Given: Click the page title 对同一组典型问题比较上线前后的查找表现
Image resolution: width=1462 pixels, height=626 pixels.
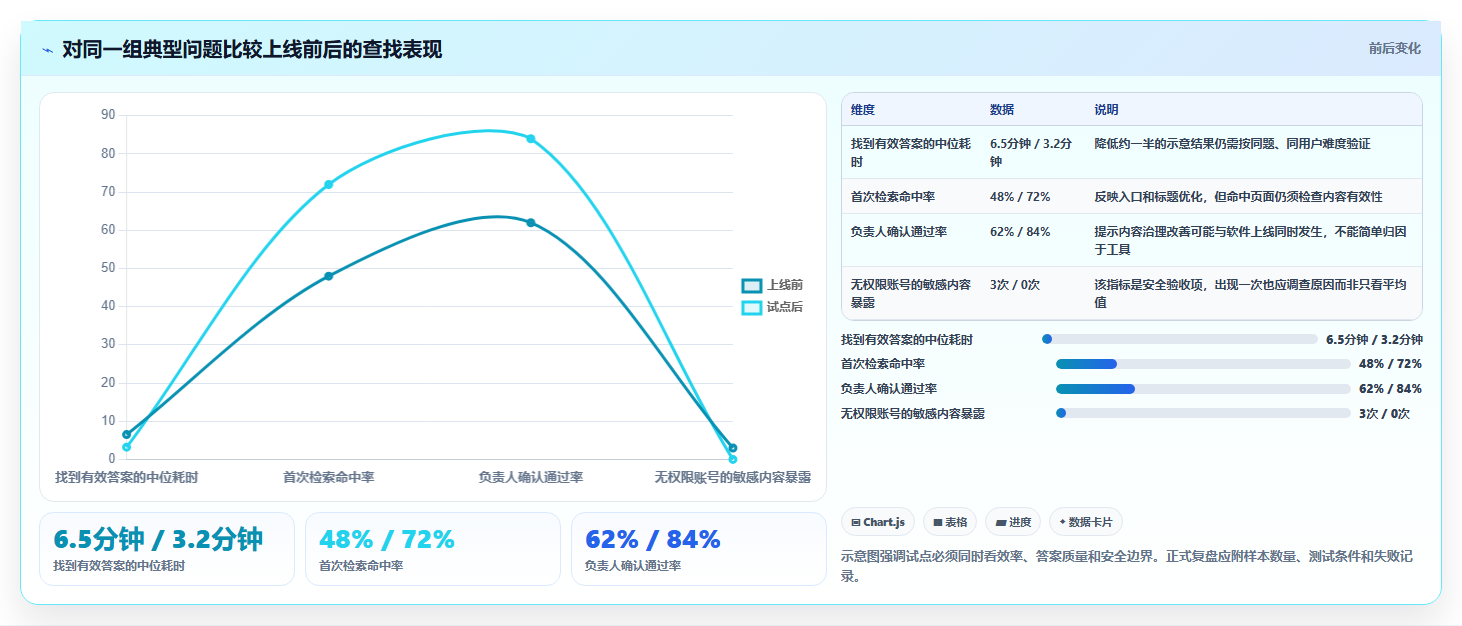Looking at the screenshot, I should (x=252, y=49).
